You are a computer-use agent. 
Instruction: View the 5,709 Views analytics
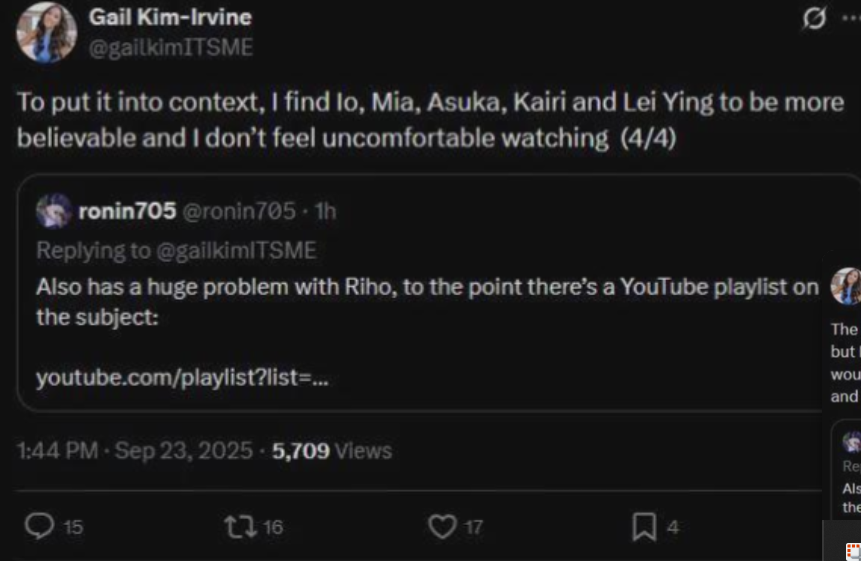click(x=332, y=451)
